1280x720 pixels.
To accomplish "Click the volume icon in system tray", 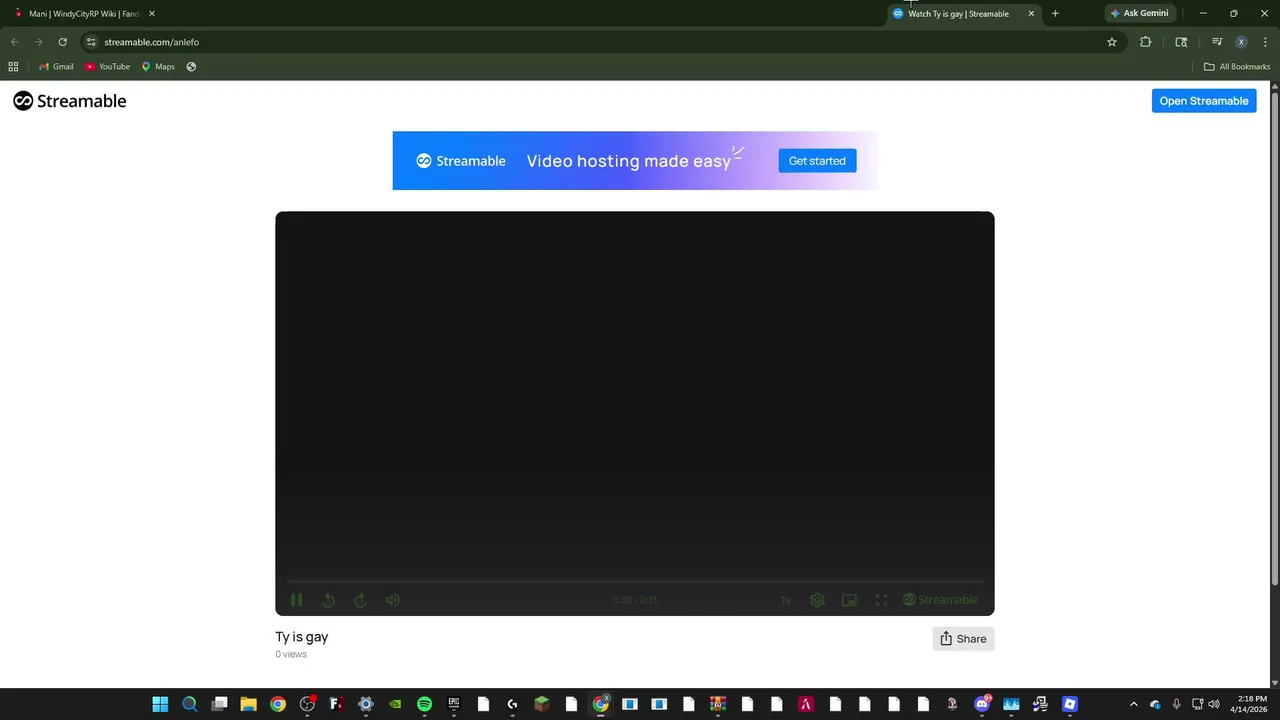I will [x=1214, y=704].
